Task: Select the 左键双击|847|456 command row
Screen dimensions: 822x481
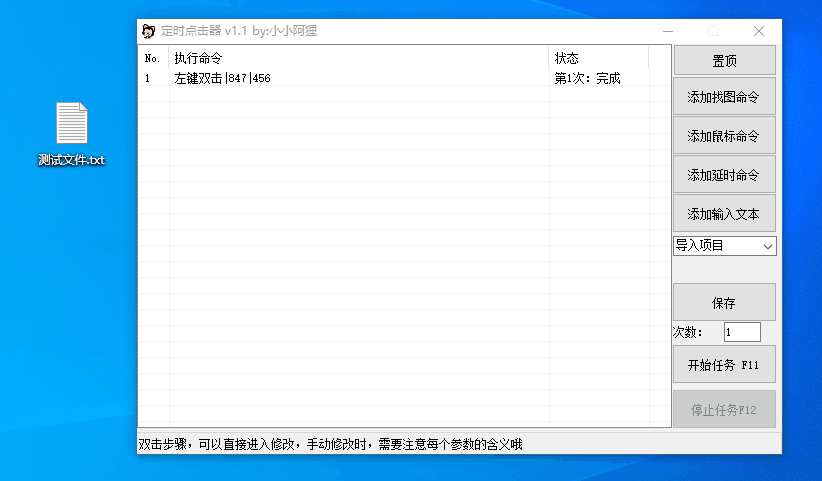Action: tap(222, 78)
